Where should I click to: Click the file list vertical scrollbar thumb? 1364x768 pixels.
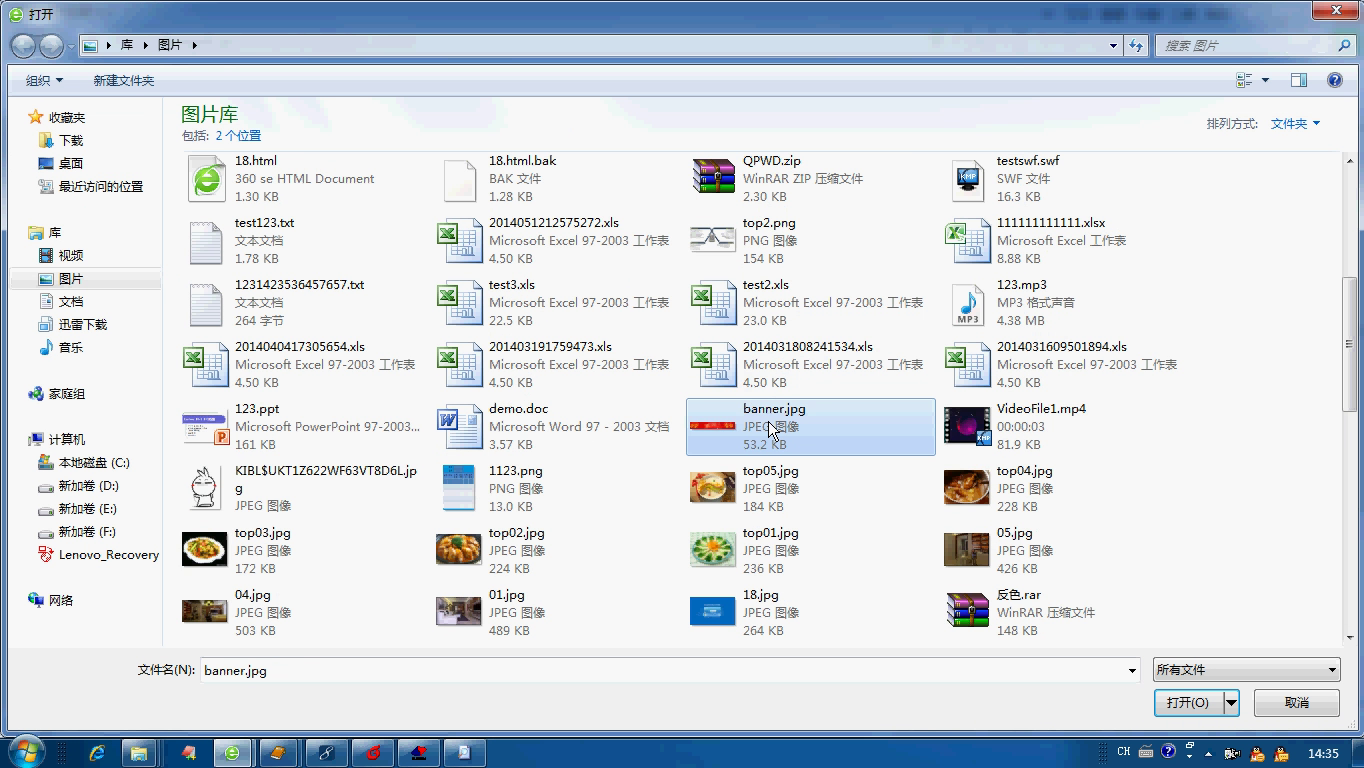click(1349, 343)
